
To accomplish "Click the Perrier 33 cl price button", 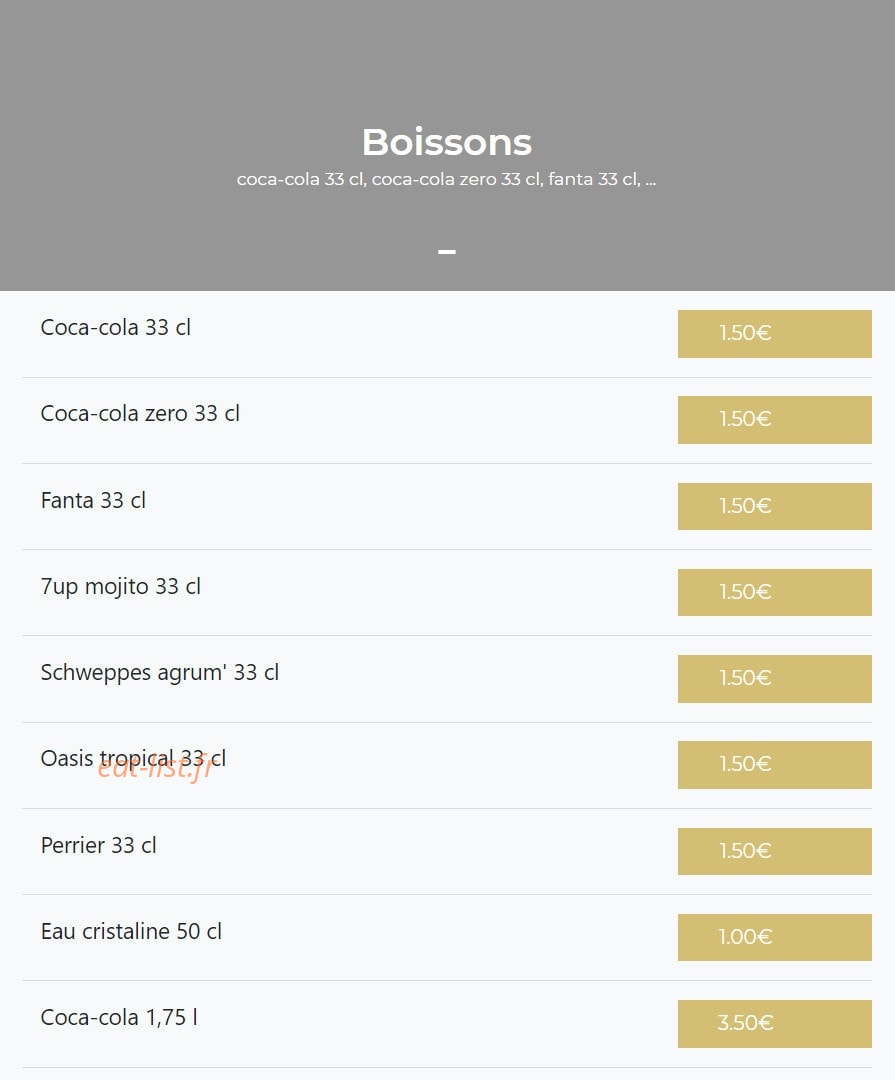I will click(x=774, y=851).
